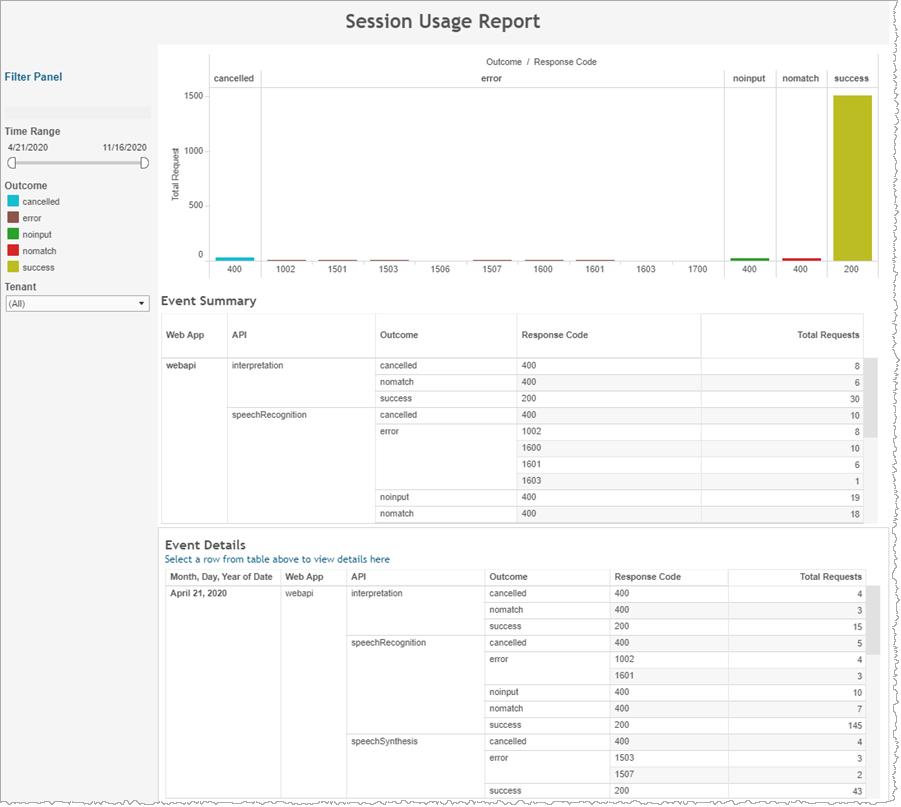Screen dimensions: 901x807
Task: Click the Event Summary vertical scrollbar
Action: tap(870, 397)
